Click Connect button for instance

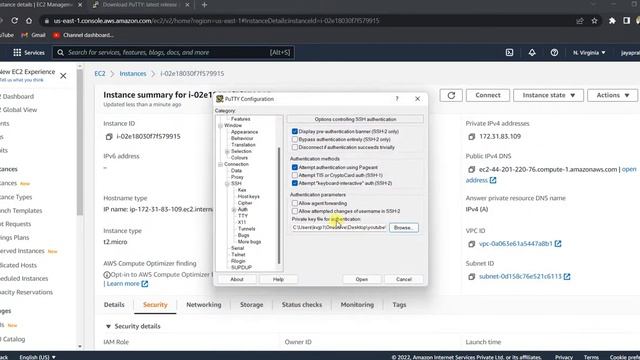click(x=488, y=95)
